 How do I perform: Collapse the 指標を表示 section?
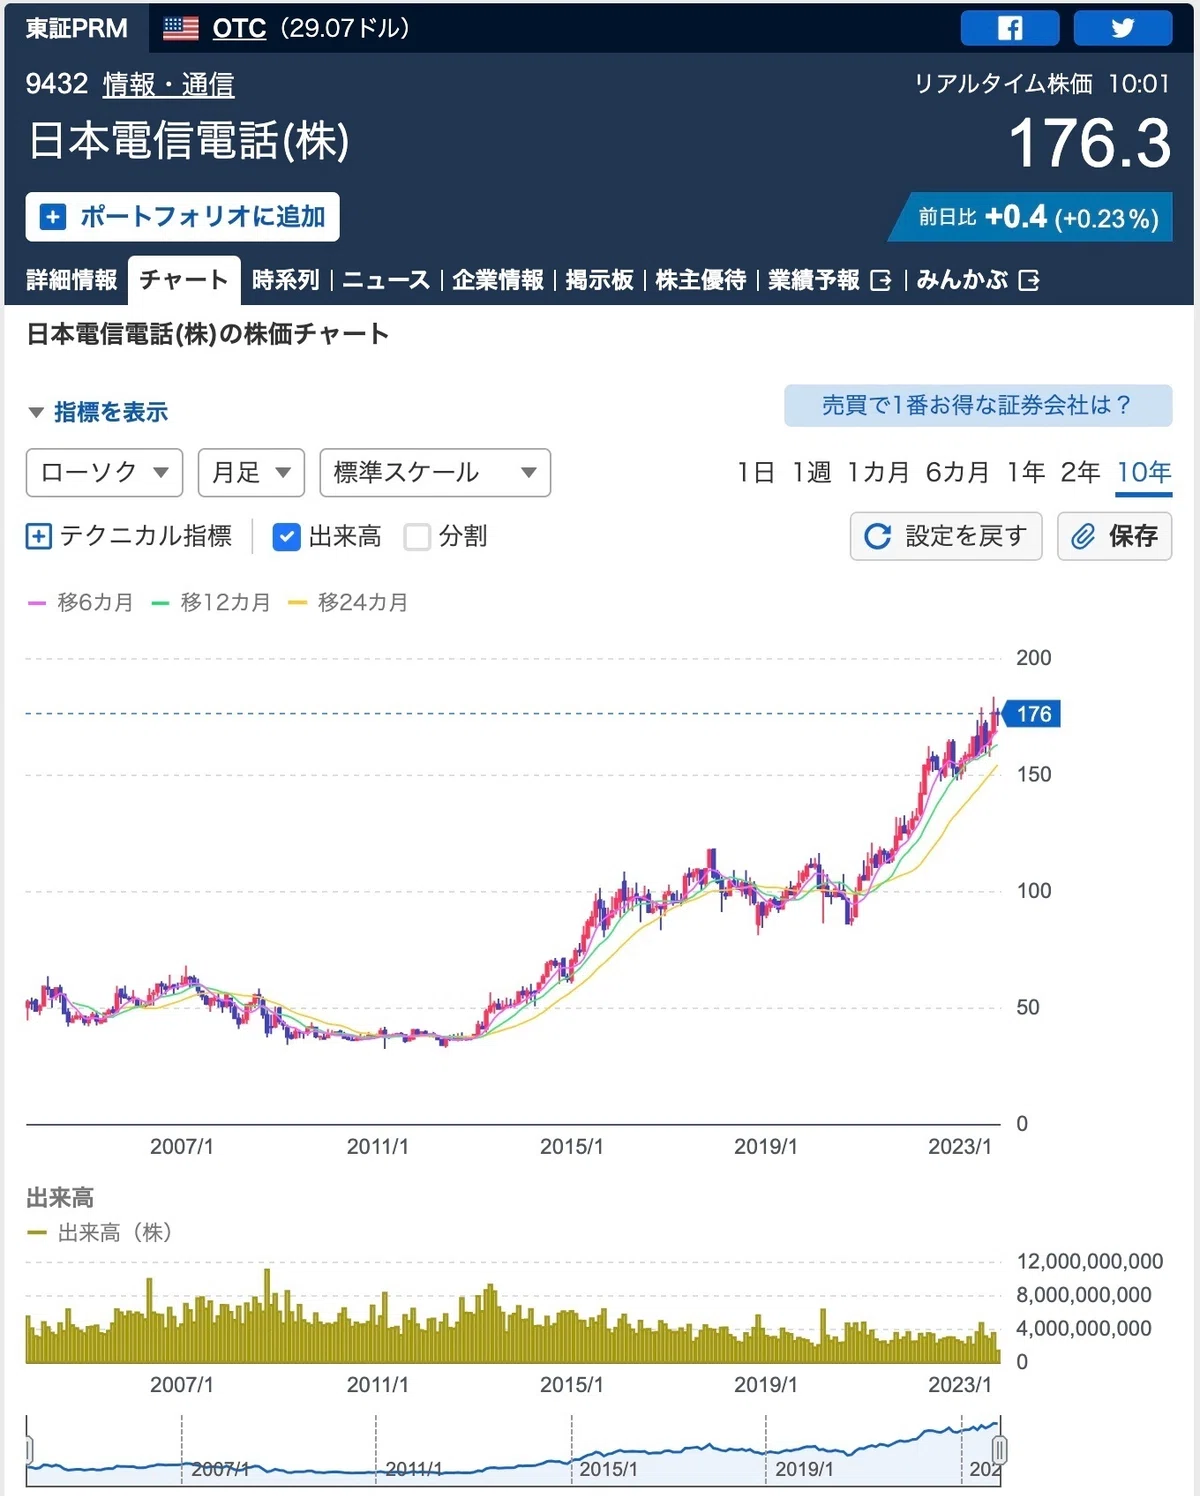coord(98,412)
